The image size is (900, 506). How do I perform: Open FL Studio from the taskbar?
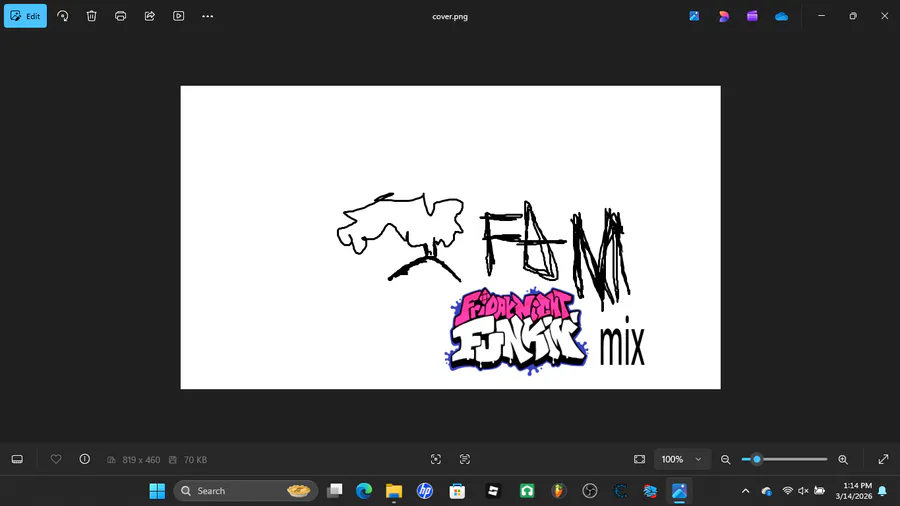558,491
